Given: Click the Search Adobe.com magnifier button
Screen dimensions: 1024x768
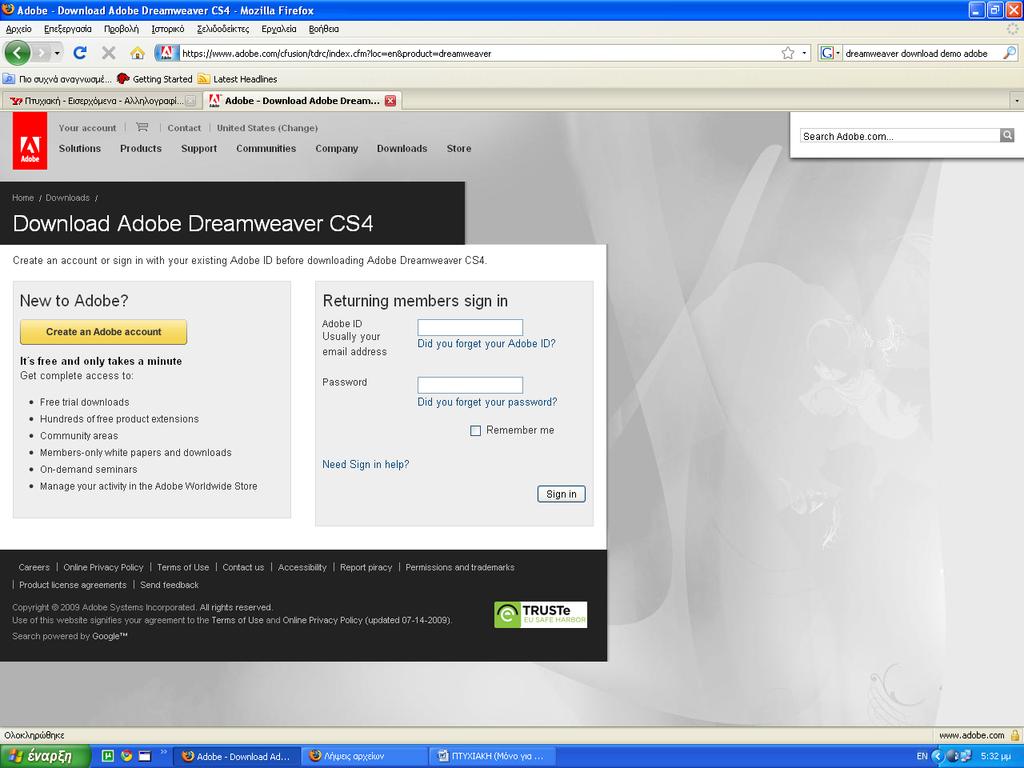Looking at the screenshot, I should tap(1007, 135).
